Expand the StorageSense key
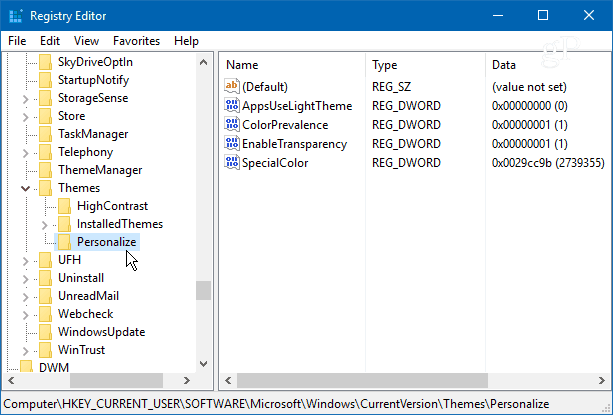This screenshot has height=415, width=613. [25, 98]
